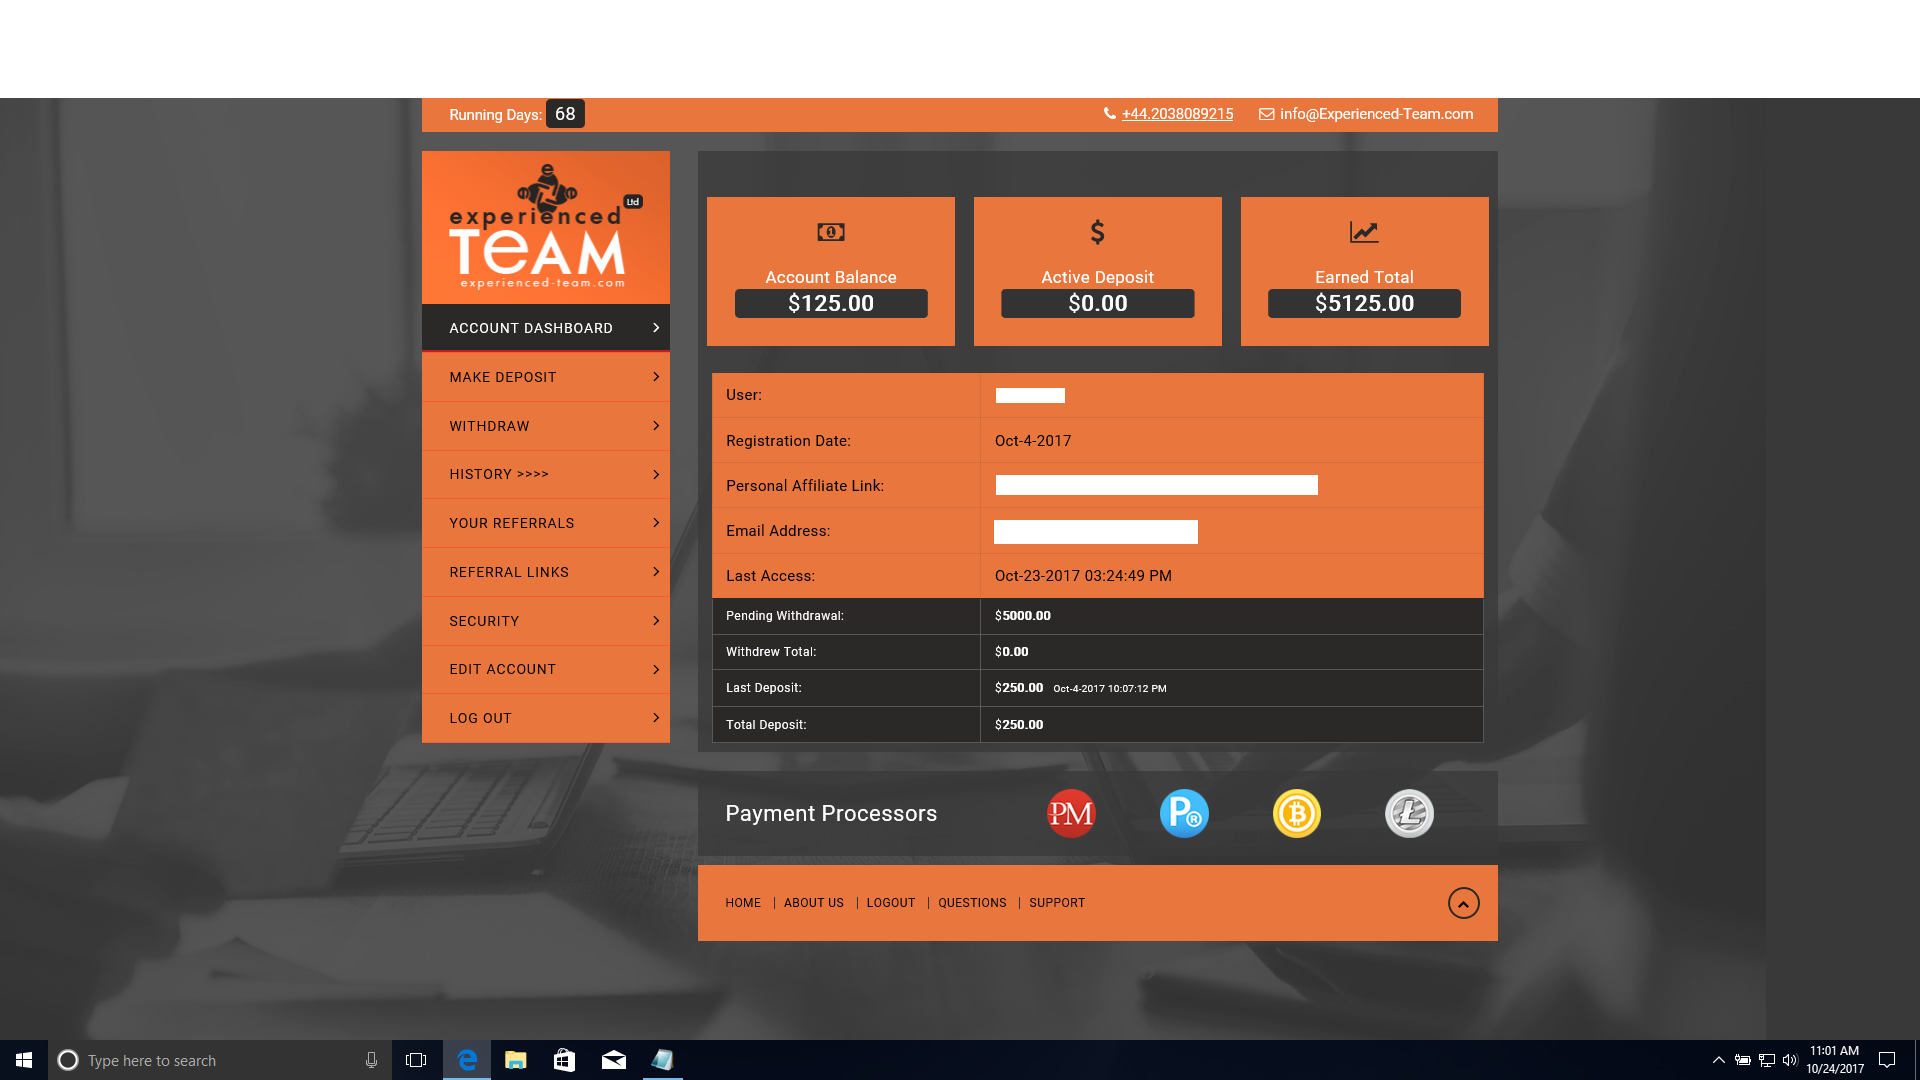1920x1080 pixels.
Task: Expand the Your Referrals chevron
Action: coord(656,523)
